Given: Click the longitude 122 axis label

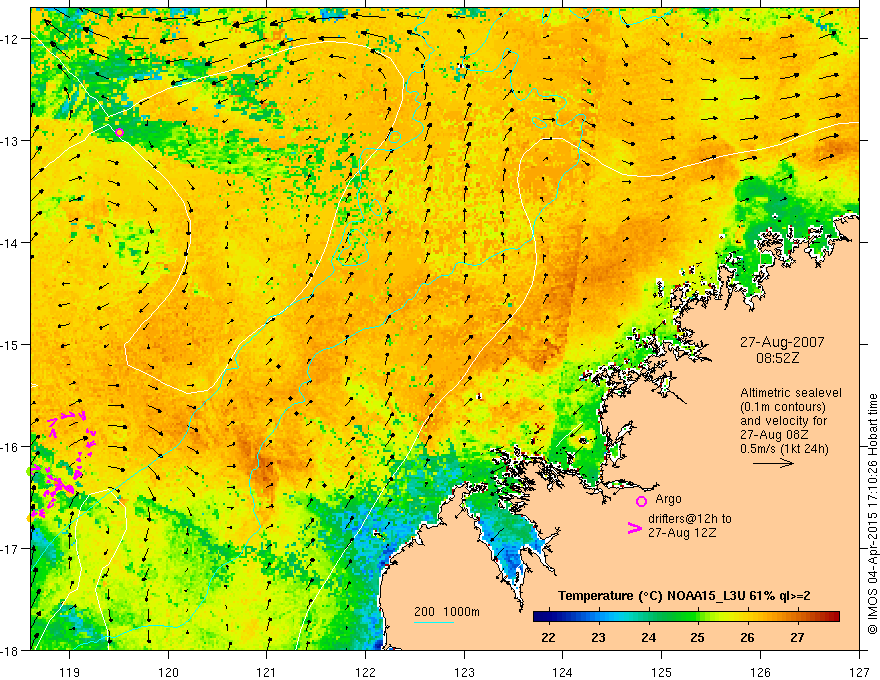Looking at the screenshot, I should (x=365, y=672).
